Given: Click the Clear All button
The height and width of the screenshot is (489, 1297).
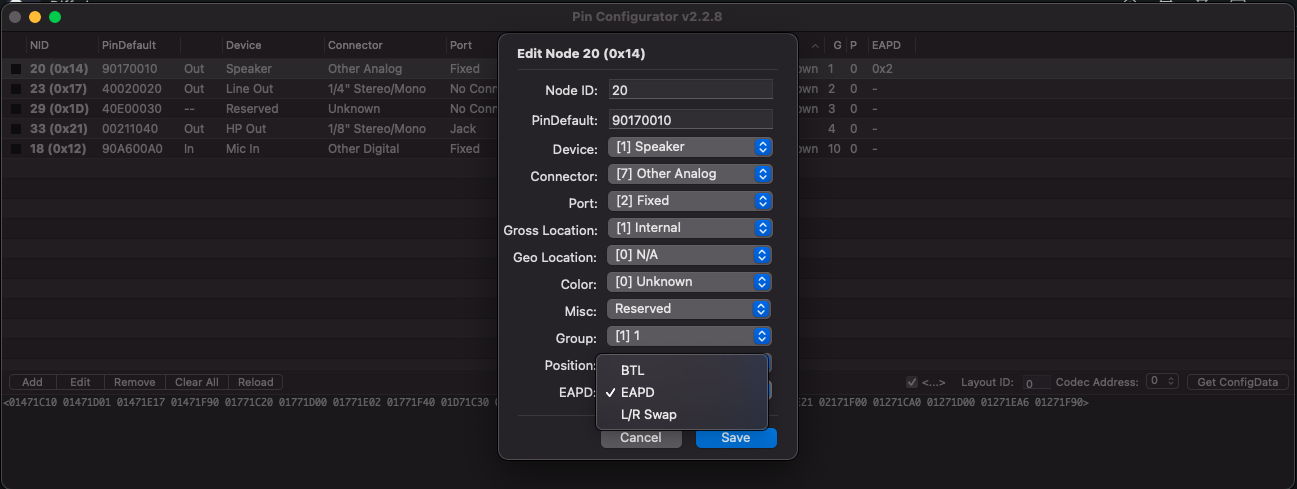Looking at the screenshot, I should tap(197, 382).
